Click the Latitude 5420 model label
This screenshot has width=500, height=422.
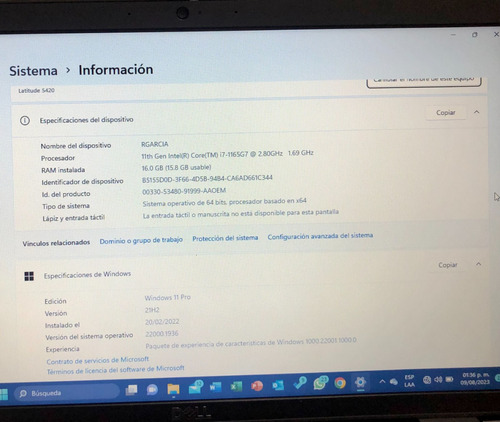[36, 91]
